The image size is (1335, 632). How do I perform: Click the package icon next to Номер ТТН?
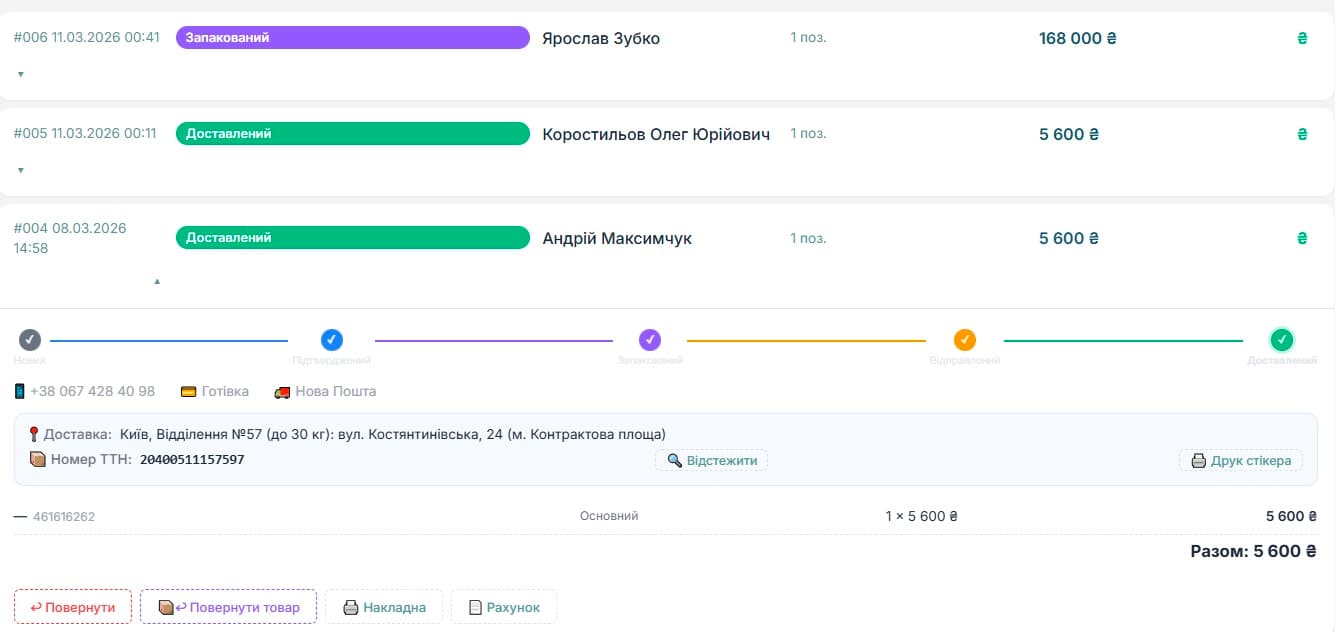[38, 460]
